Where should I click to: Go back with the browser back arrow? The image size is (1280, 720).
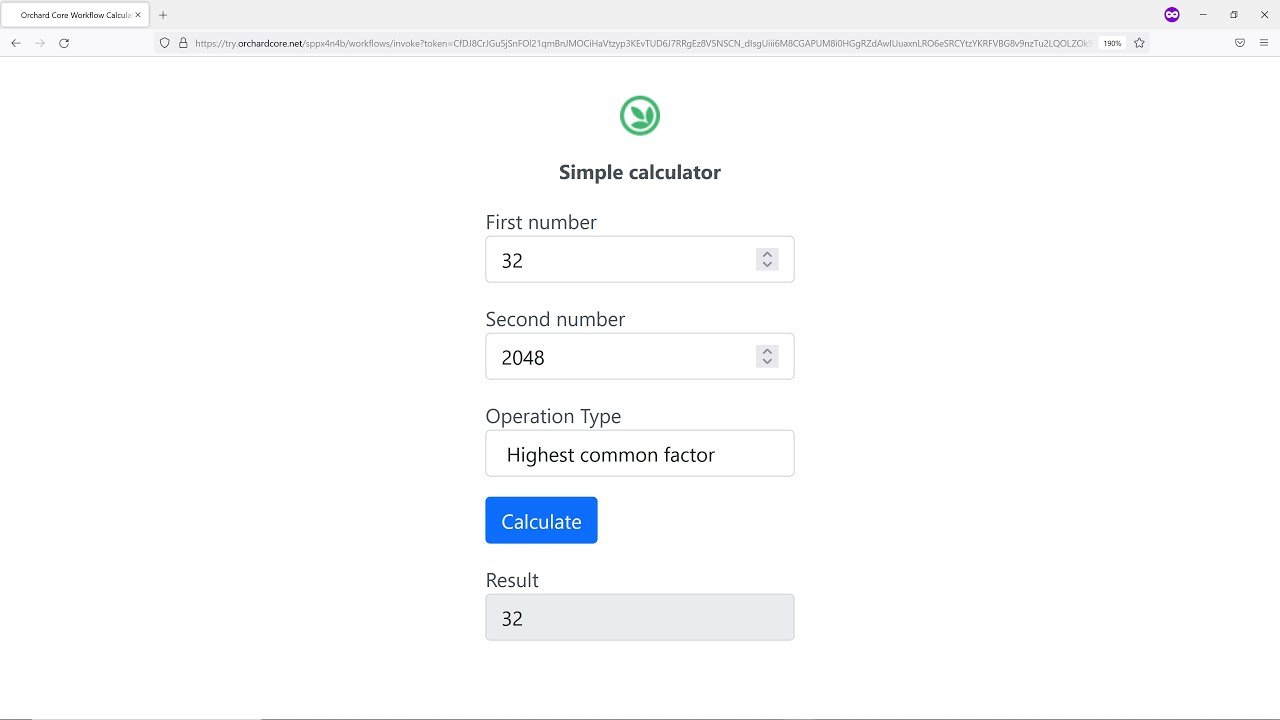coord(16,43)
